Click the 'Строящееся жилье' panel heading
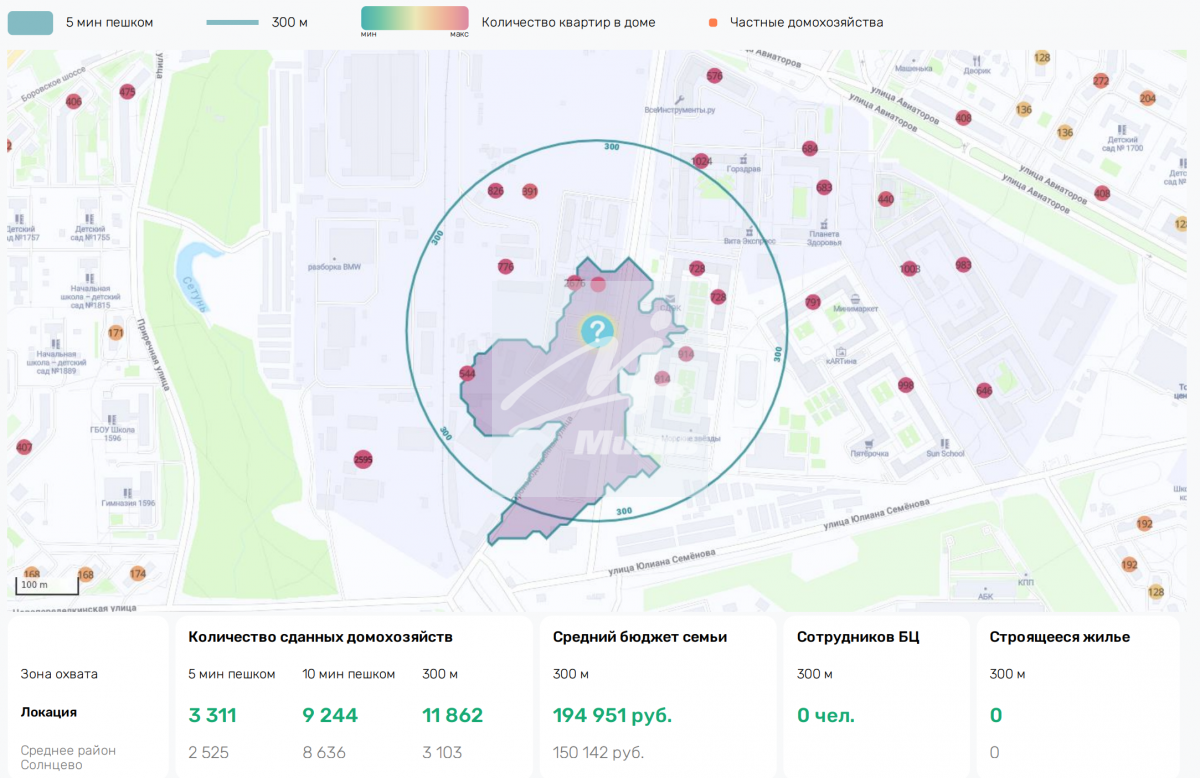This screenshot has height=778, width=1200. point(1059,637)
